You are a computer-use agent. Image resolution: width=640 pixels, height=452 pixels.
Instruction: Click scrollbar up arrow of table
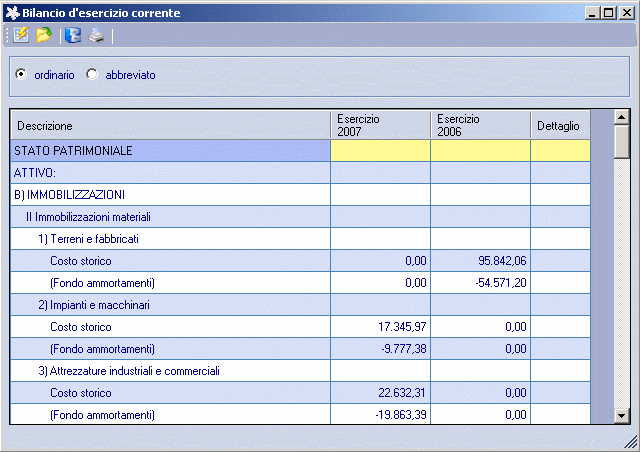click(622, 118)
